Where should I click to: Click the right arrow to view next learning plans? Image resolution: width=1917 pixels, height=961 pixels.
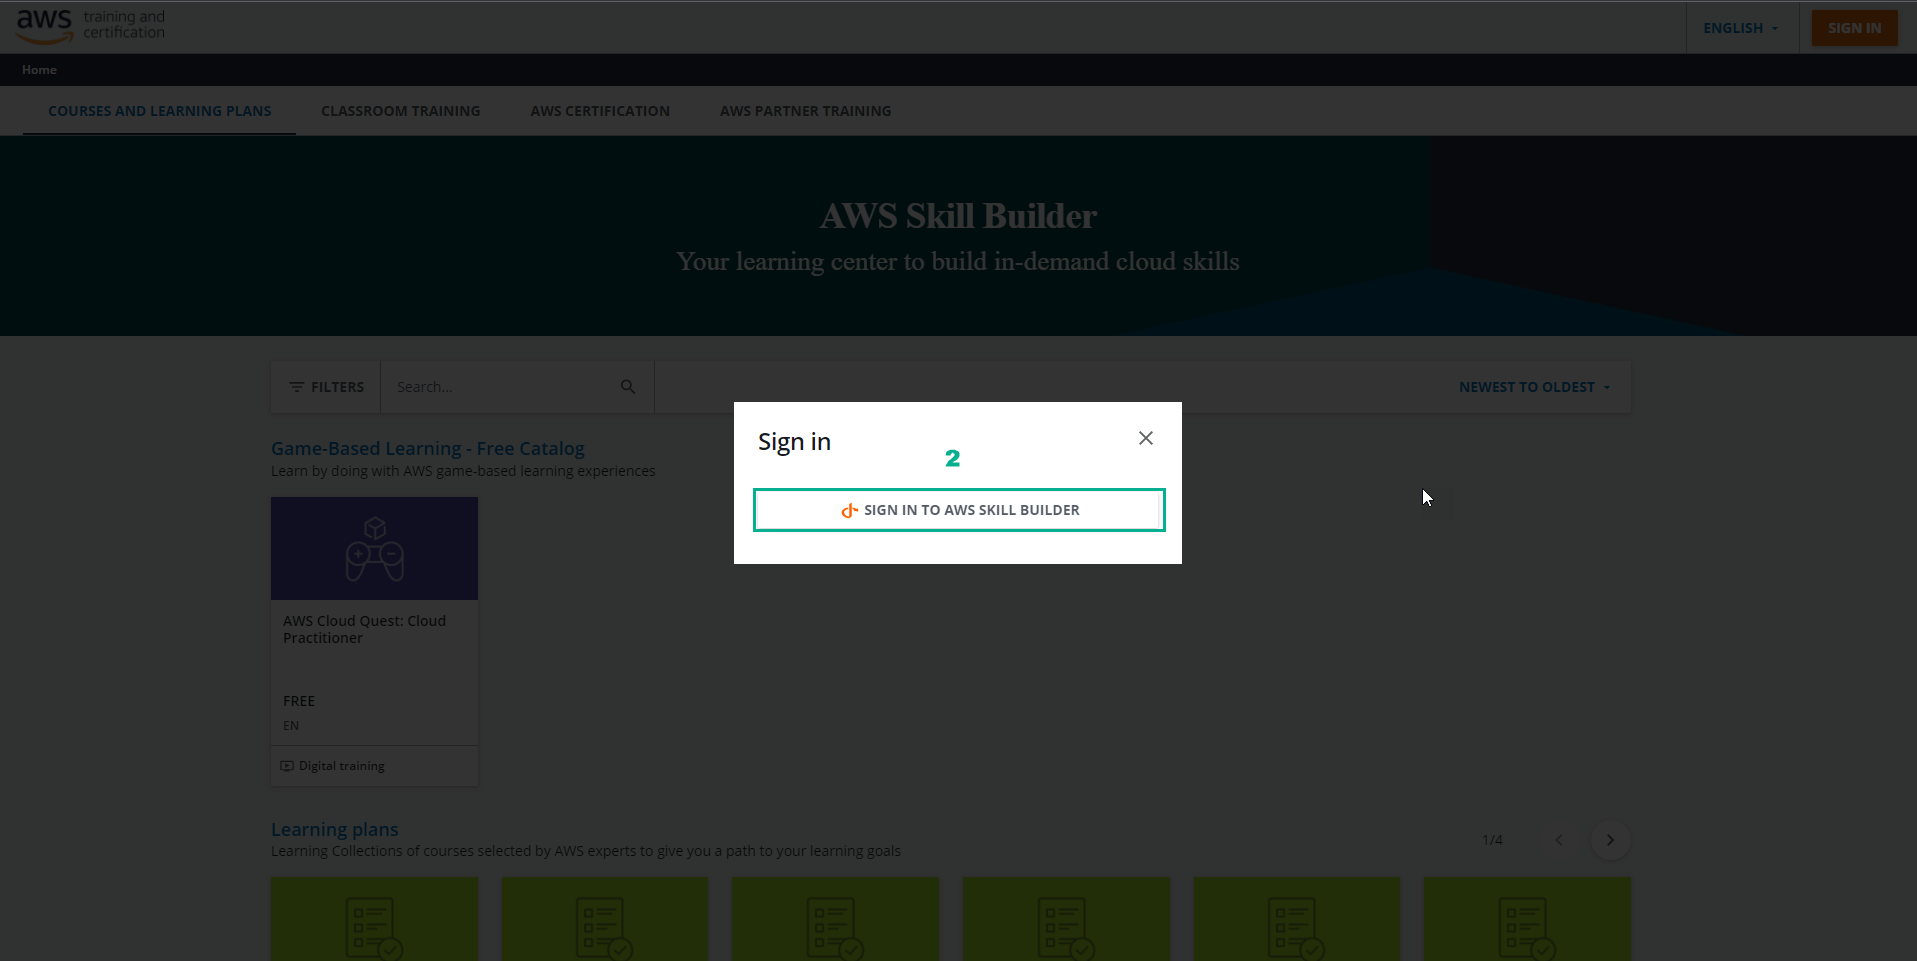point(1610,840)
